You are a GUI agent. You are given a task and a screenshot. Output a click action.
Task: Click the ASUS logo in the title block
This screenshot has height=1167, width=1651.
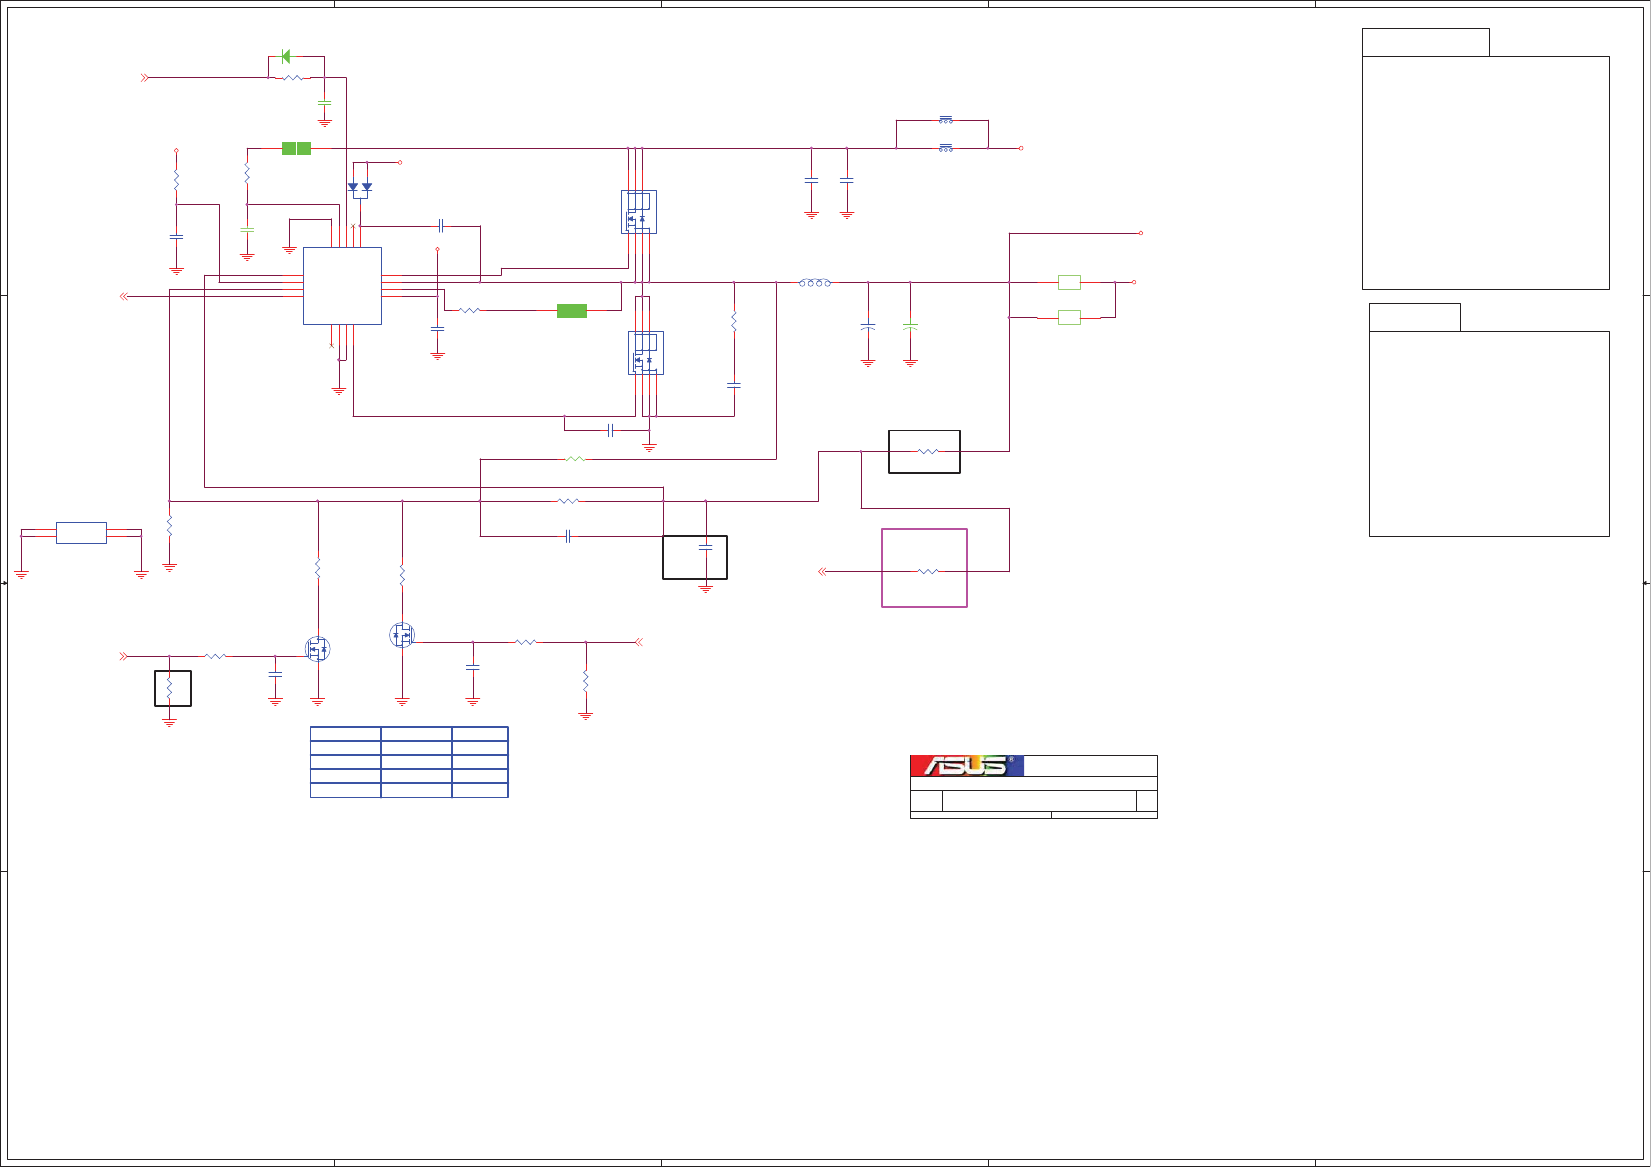point(967,766)
